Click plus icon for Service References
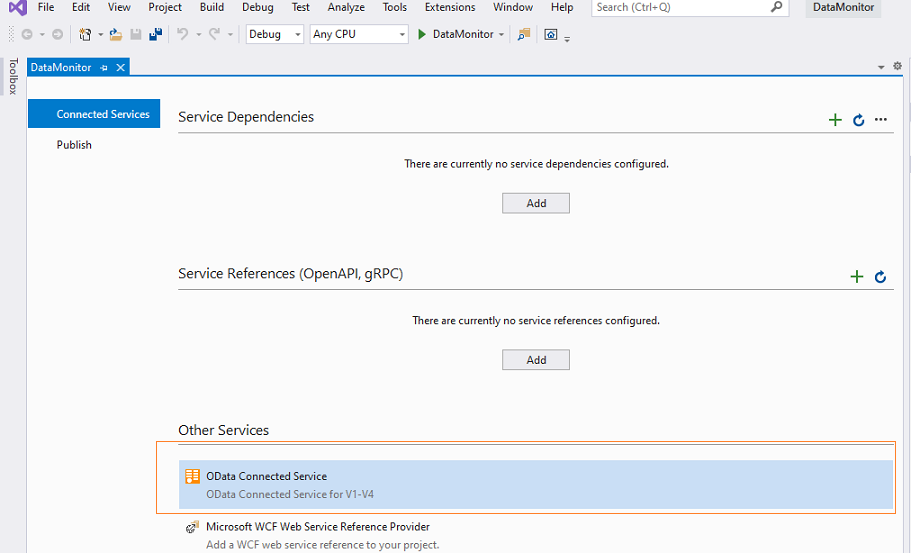Screen dimensions: 911x553 pyautogui.click(x=857, y=276)
